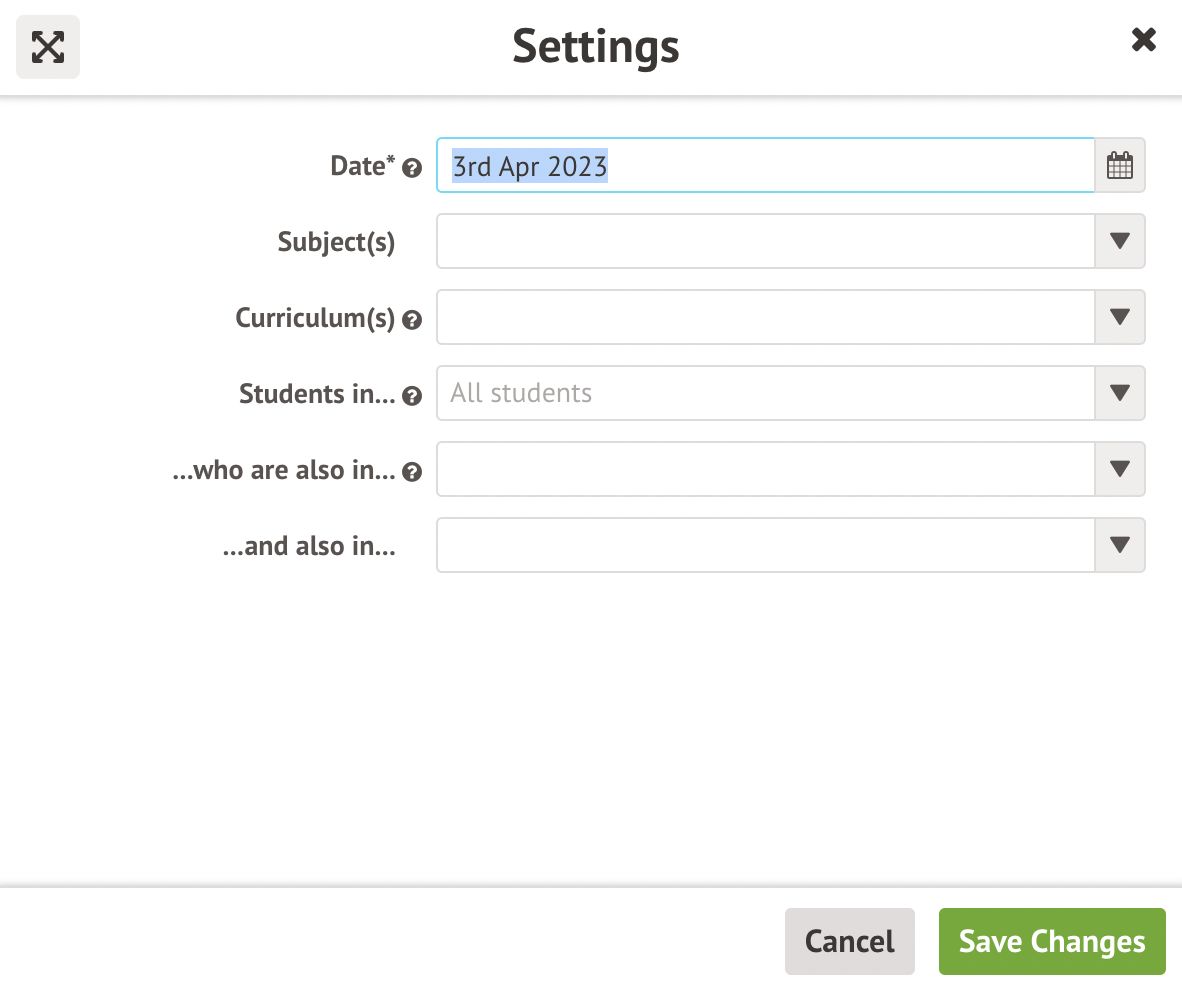Close the Settings dialog
Viewport: 1182px width, 990px height.
click(1143, 40)
